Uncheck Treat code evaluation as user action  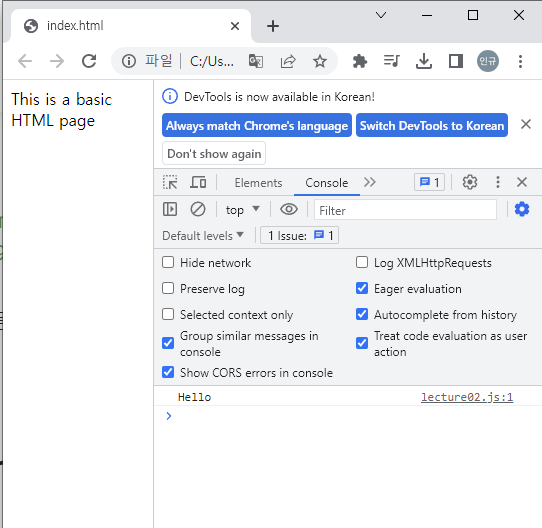click(362, 343)
